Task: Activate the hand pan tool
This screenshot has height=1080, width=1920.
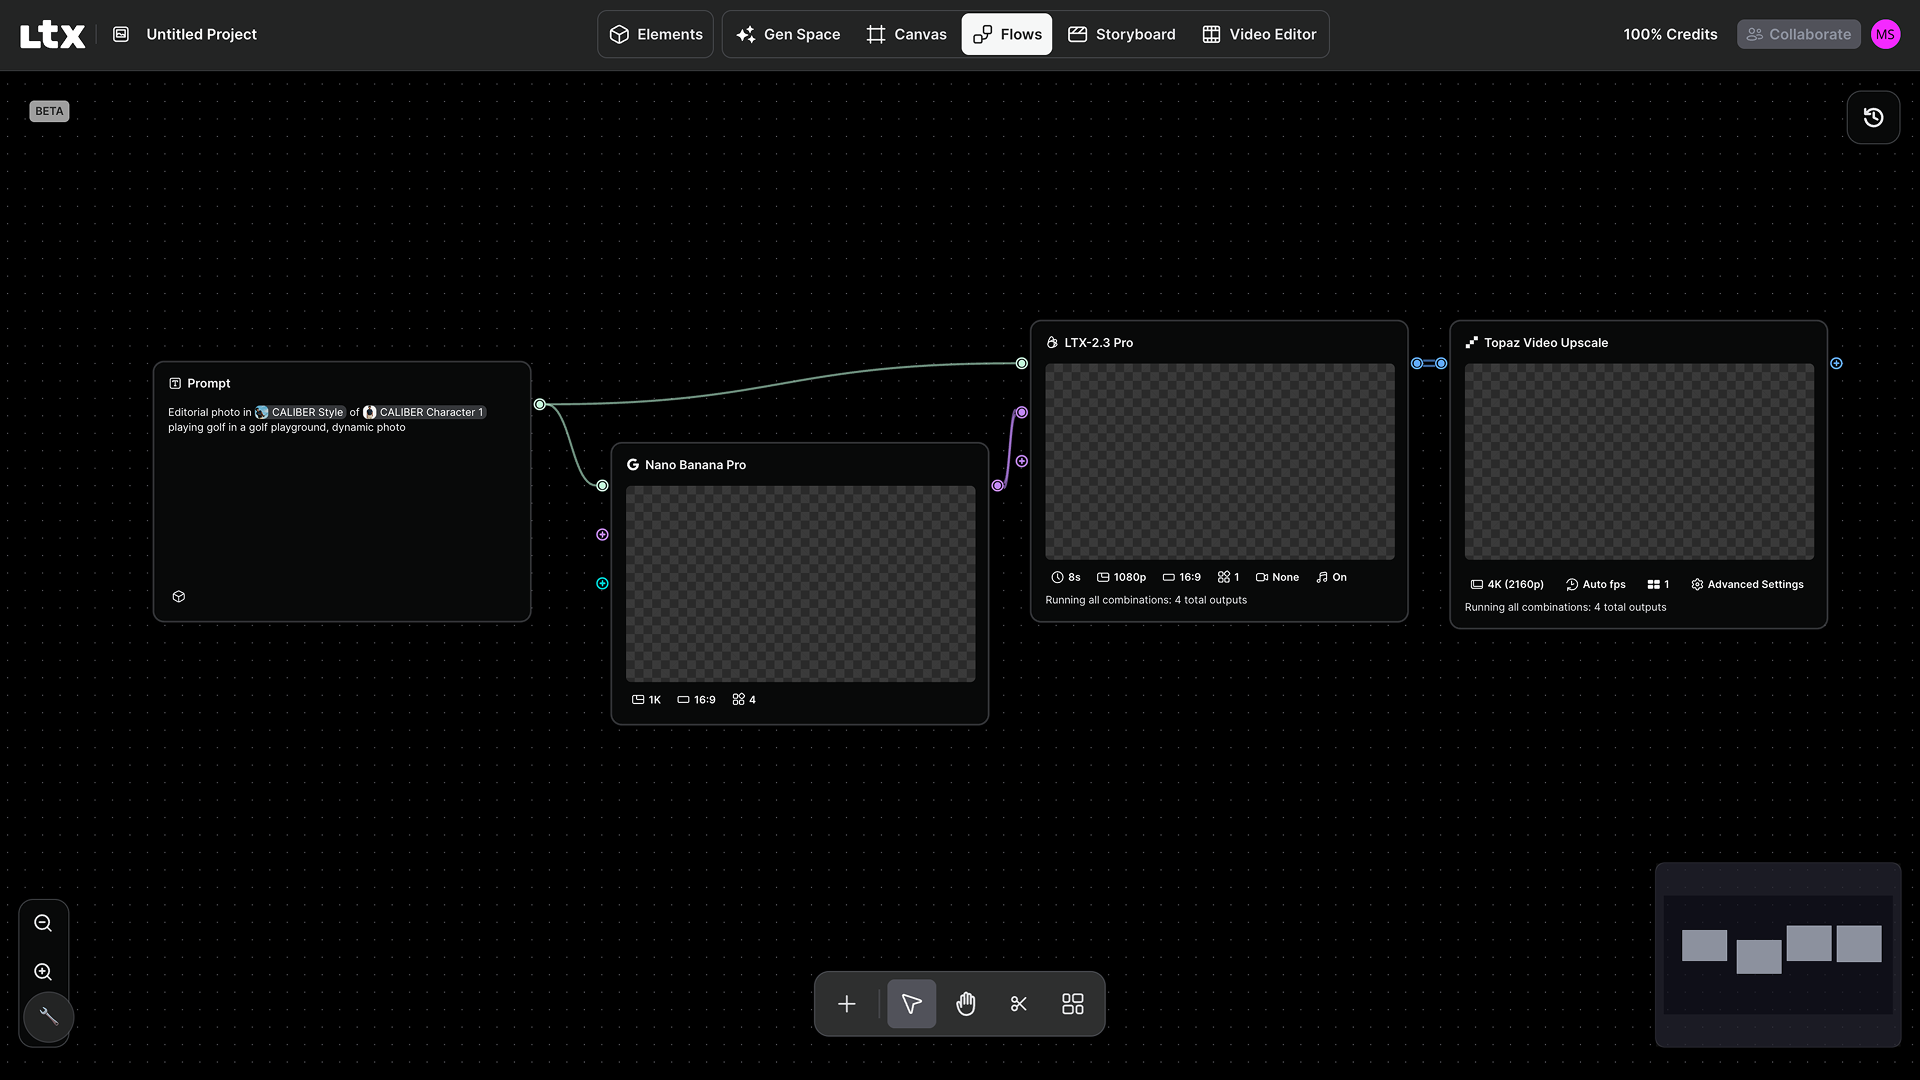Action: point(965,1004)
